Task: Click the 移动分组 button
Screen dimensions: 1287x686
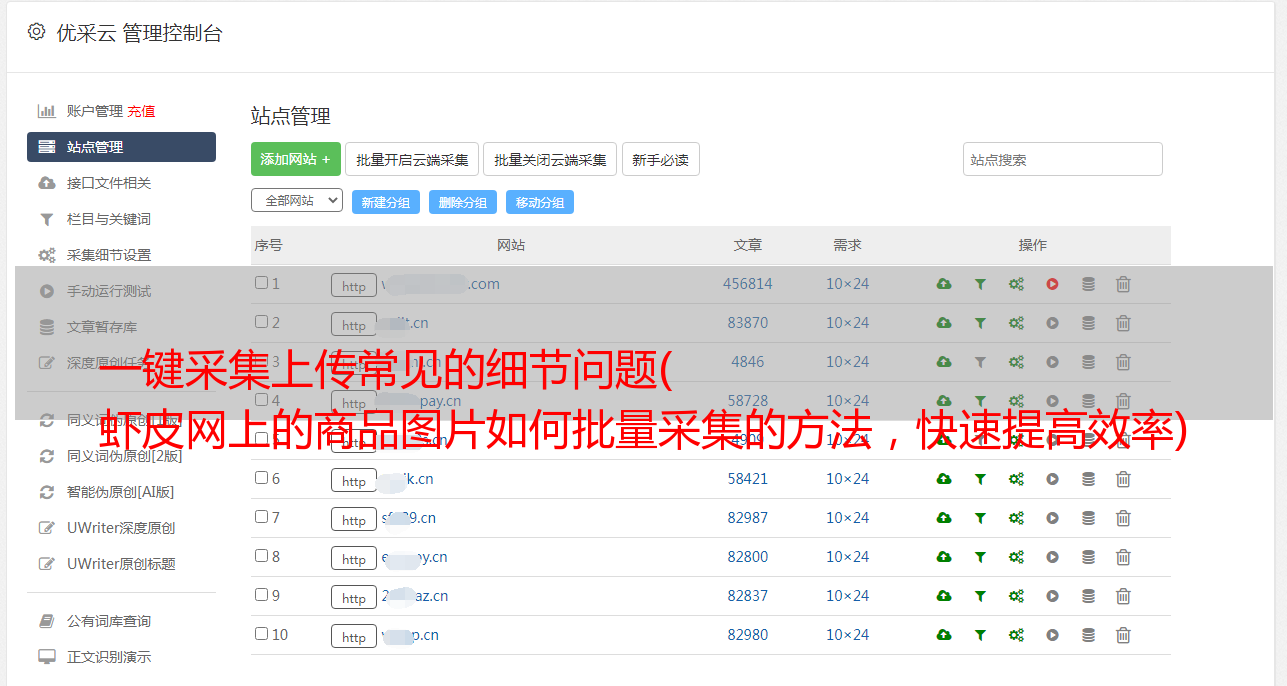Action: pos(540,202)
